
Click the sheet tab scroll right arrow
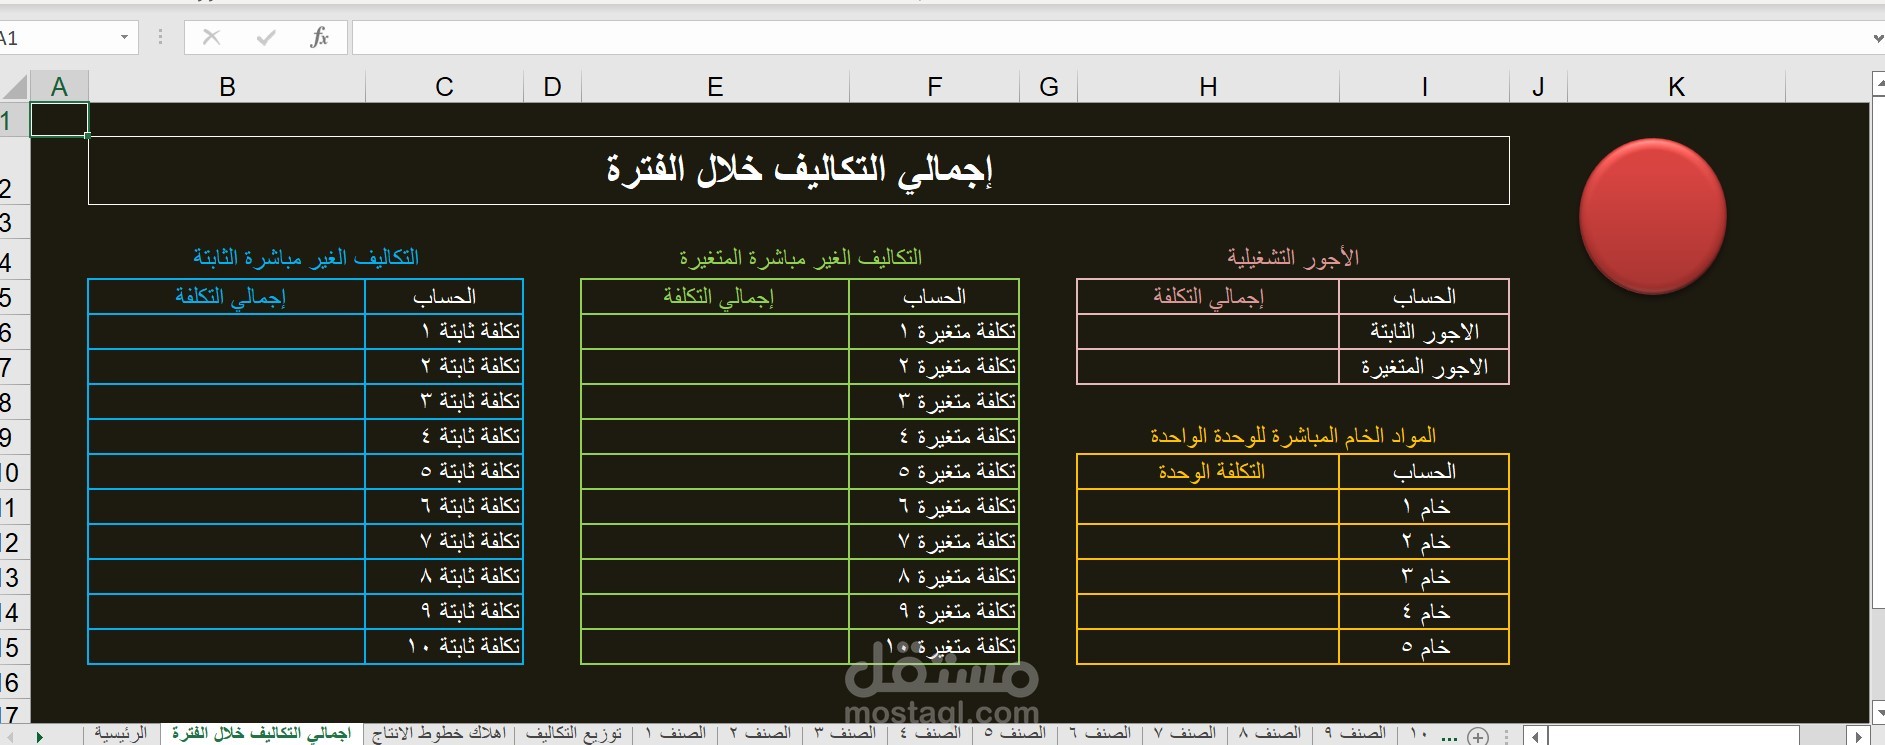40,736
